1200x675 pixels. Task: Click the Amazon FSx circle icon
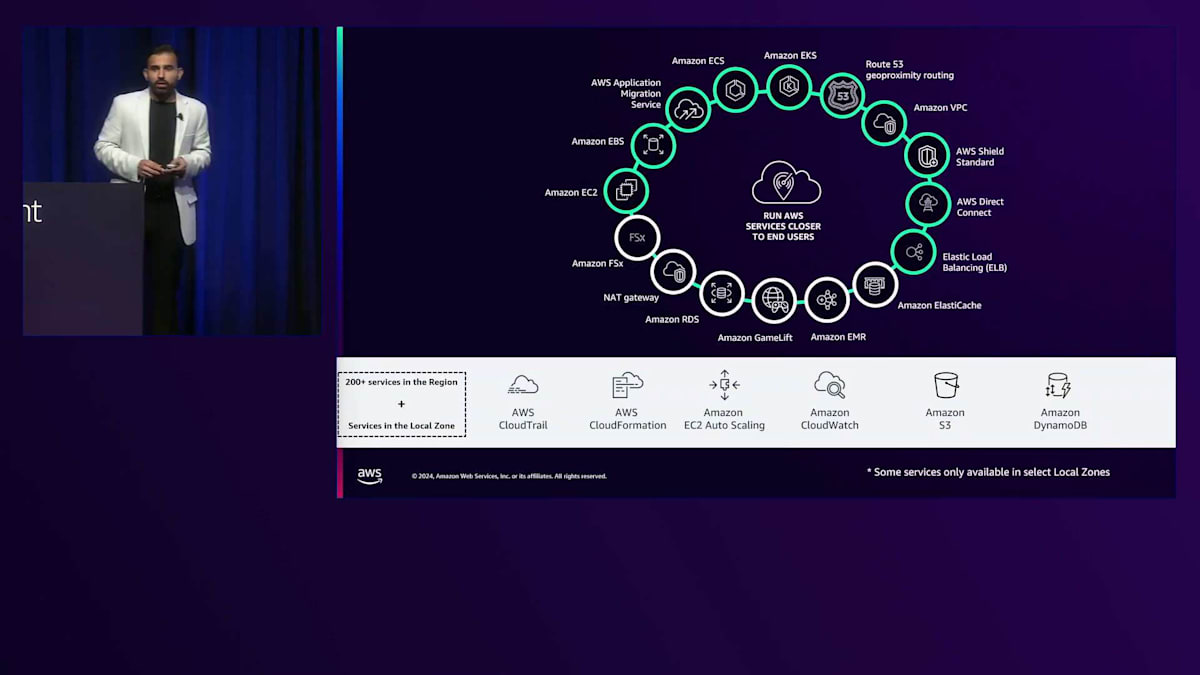click(x=637, y=238)
